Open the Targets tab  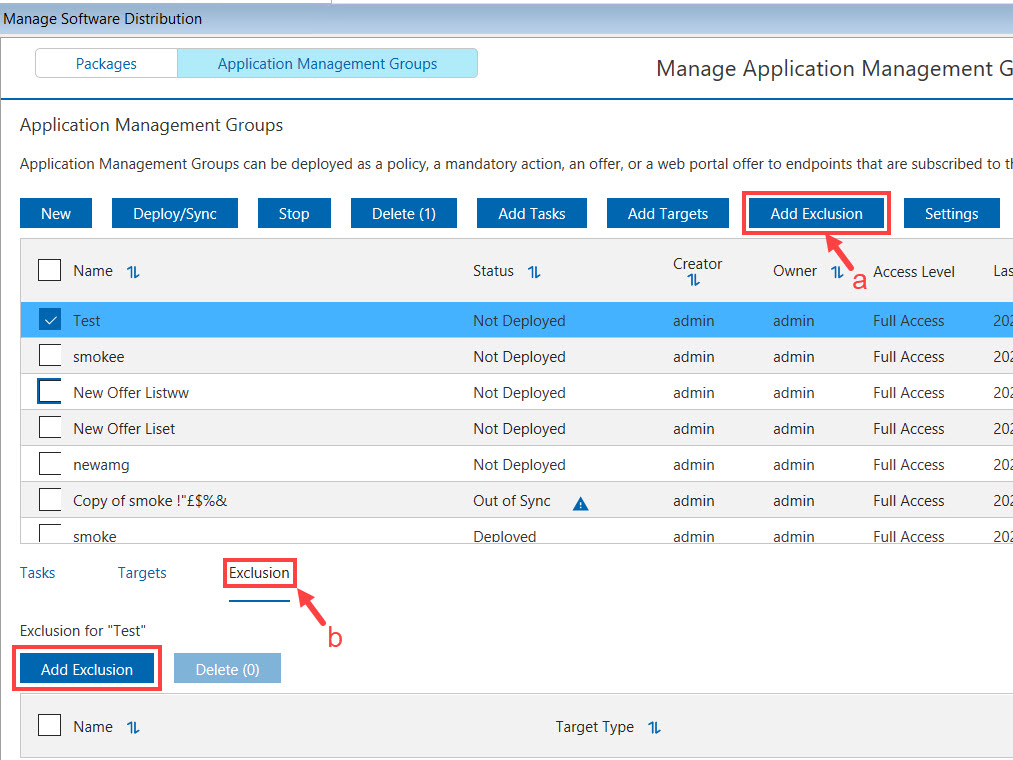[x=142, y=573]
